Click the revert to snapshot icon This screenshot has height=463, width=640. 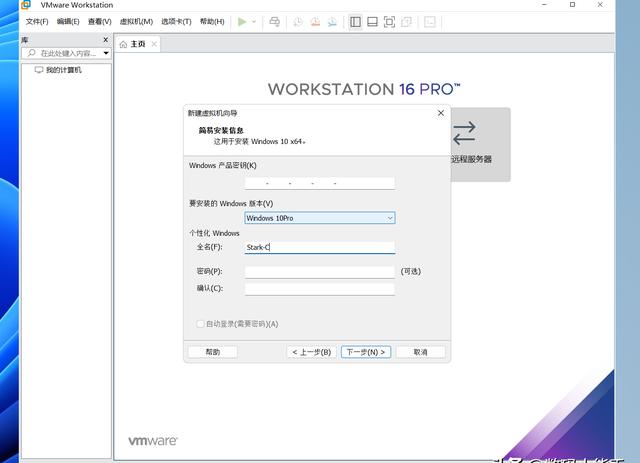click(315, 22)
